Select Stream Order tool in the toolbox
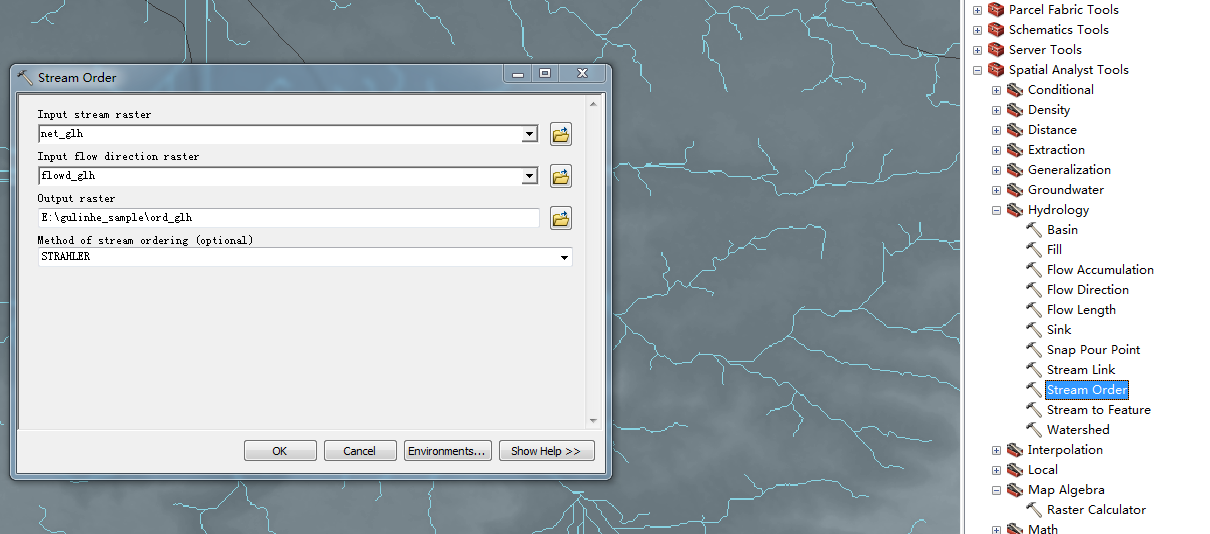1210x534 pixels. [1087, 390]
